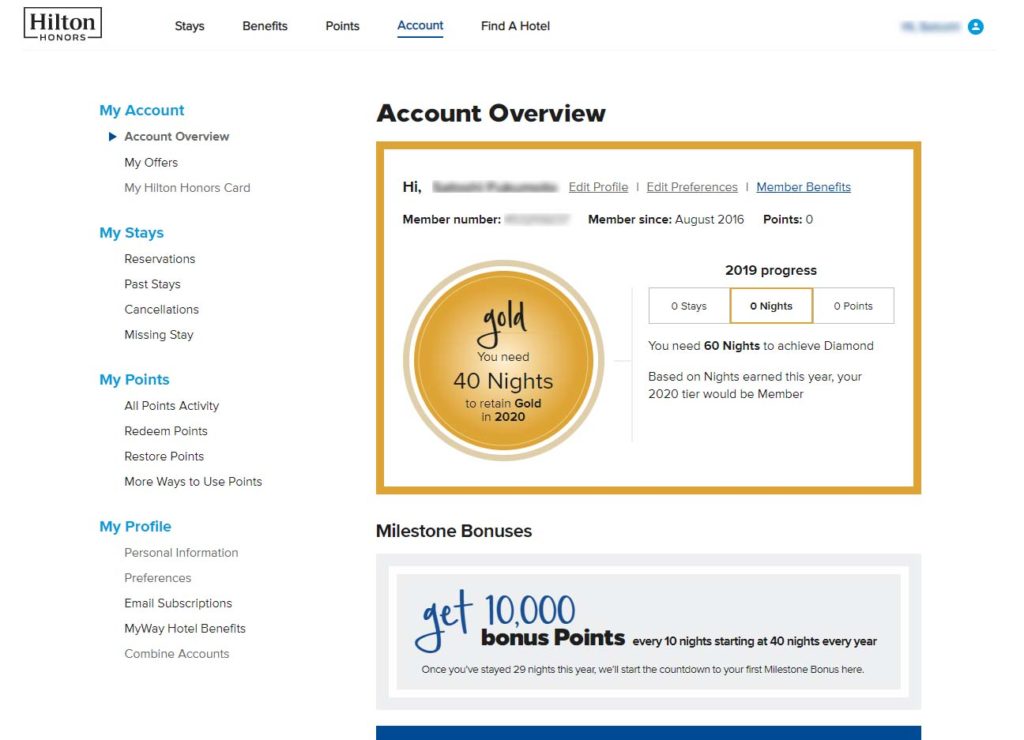
Task: Click the My Points section heading
Action: (134, 380)
